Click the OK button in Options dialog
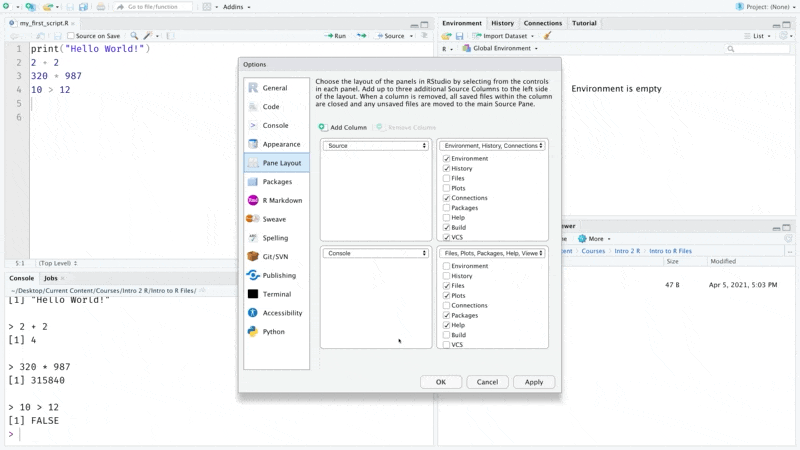The height and width of the screenshot is (450, 800). pyautogui.click(x=441, y=382)
